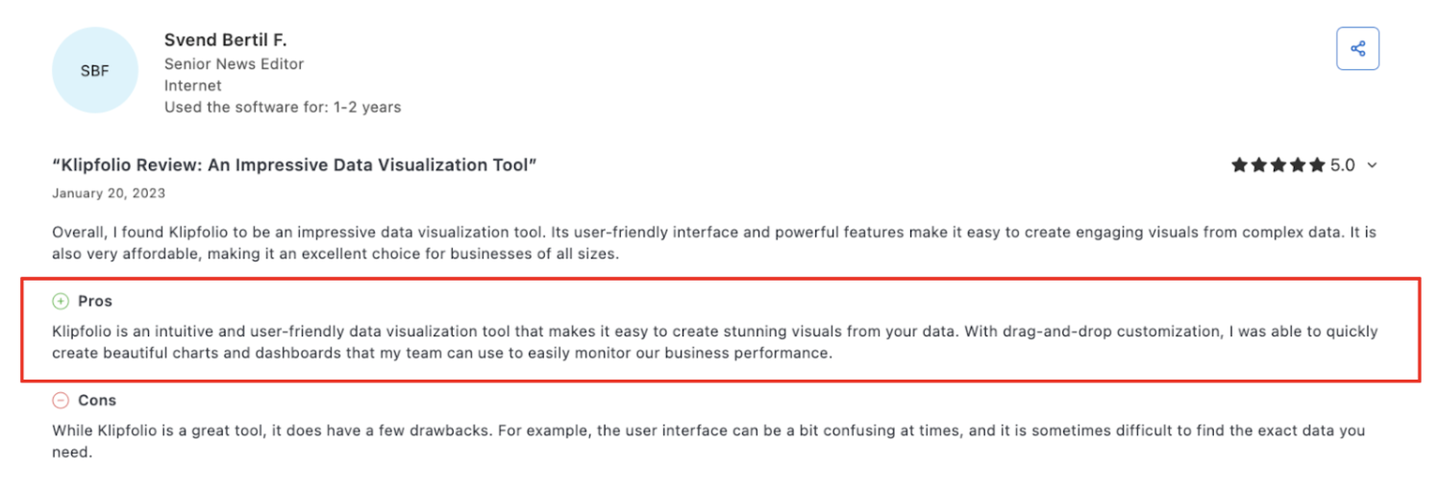Click the green plus Pros icon
Viewport: 1440px width, 494px height.
[61, 301]
